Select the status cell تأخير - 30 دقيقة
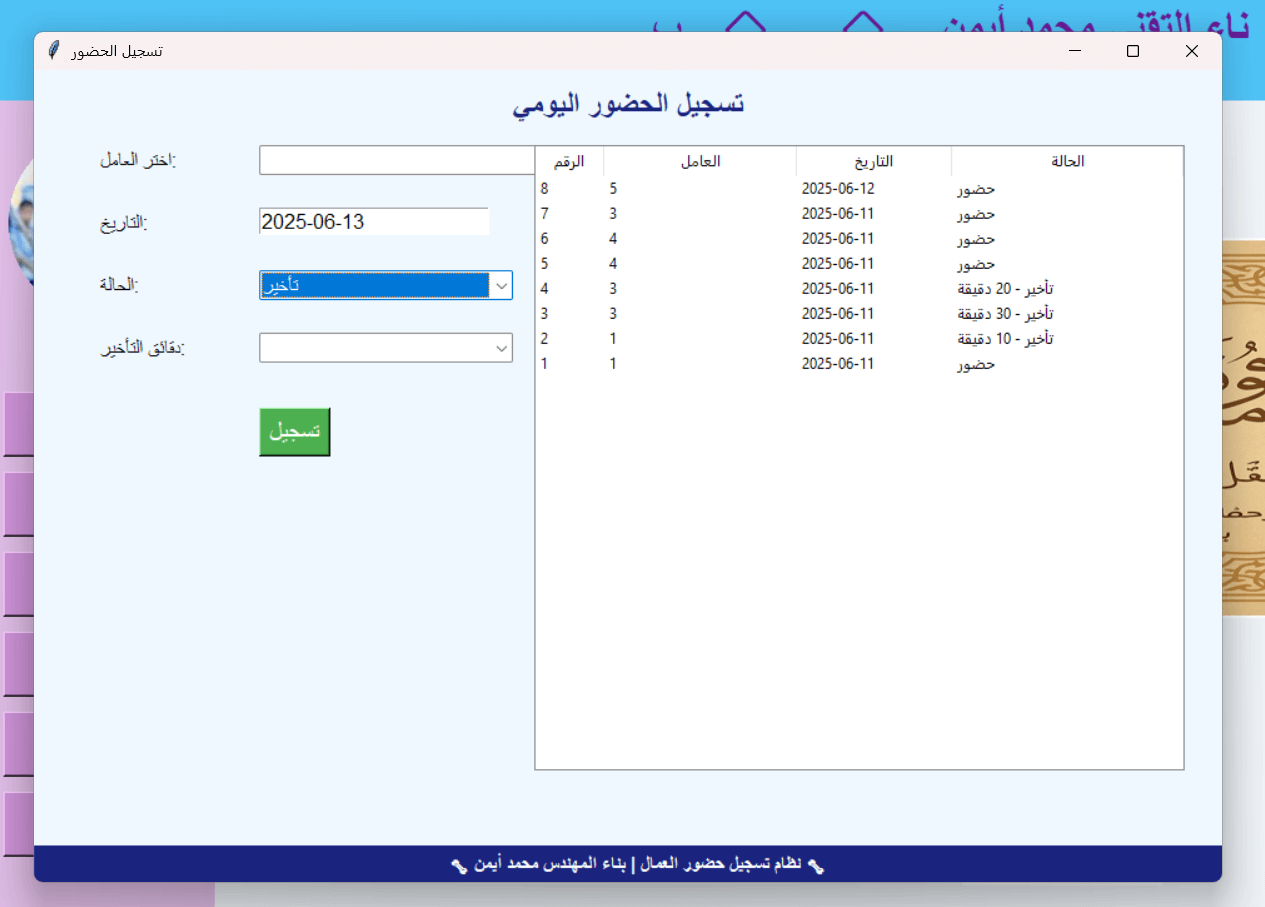1265x907 pixels. [1005, 313]
